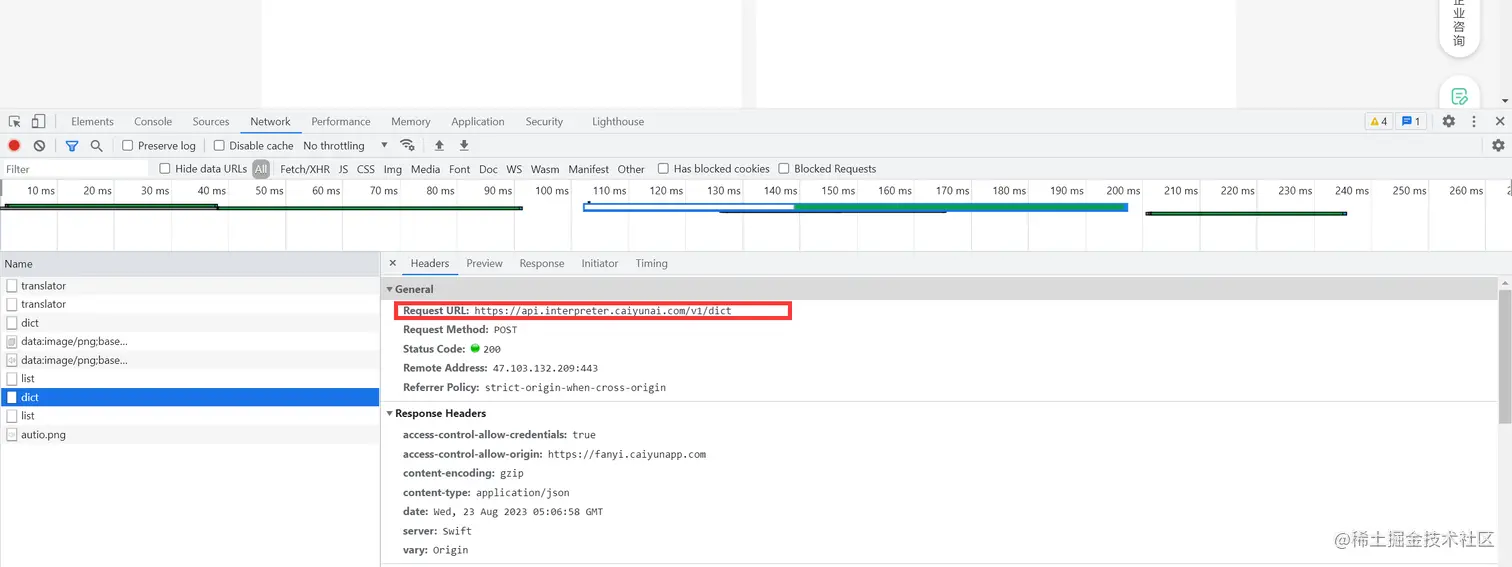Image resolution: width=1512 pixels, height=567 pixels.
Task: Filter requests by Manifest
Action: click(x=589, y=169)
